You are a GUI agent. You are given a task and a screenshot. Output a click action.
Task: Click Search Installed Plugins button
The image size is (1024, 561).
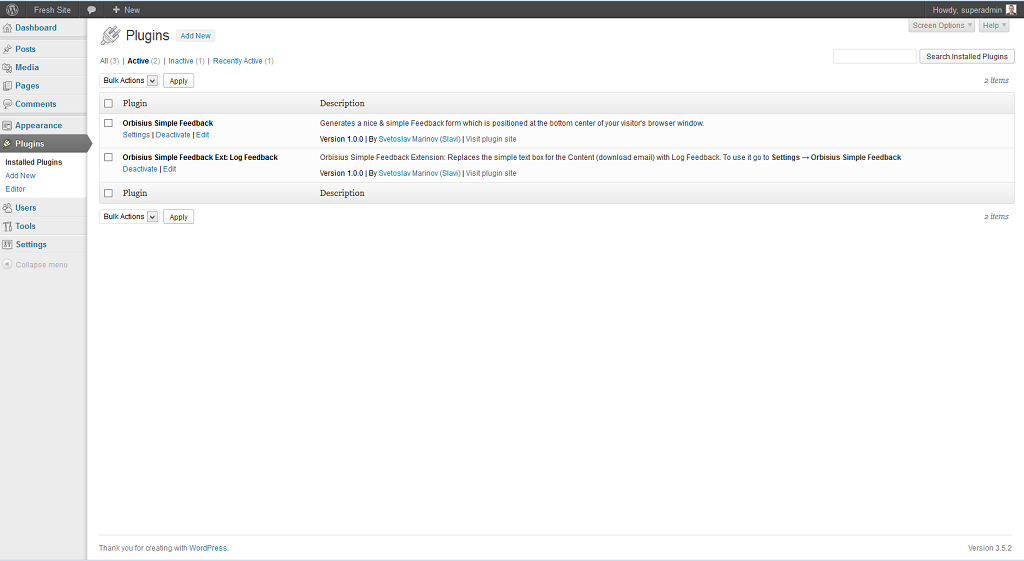coord(967,57)
